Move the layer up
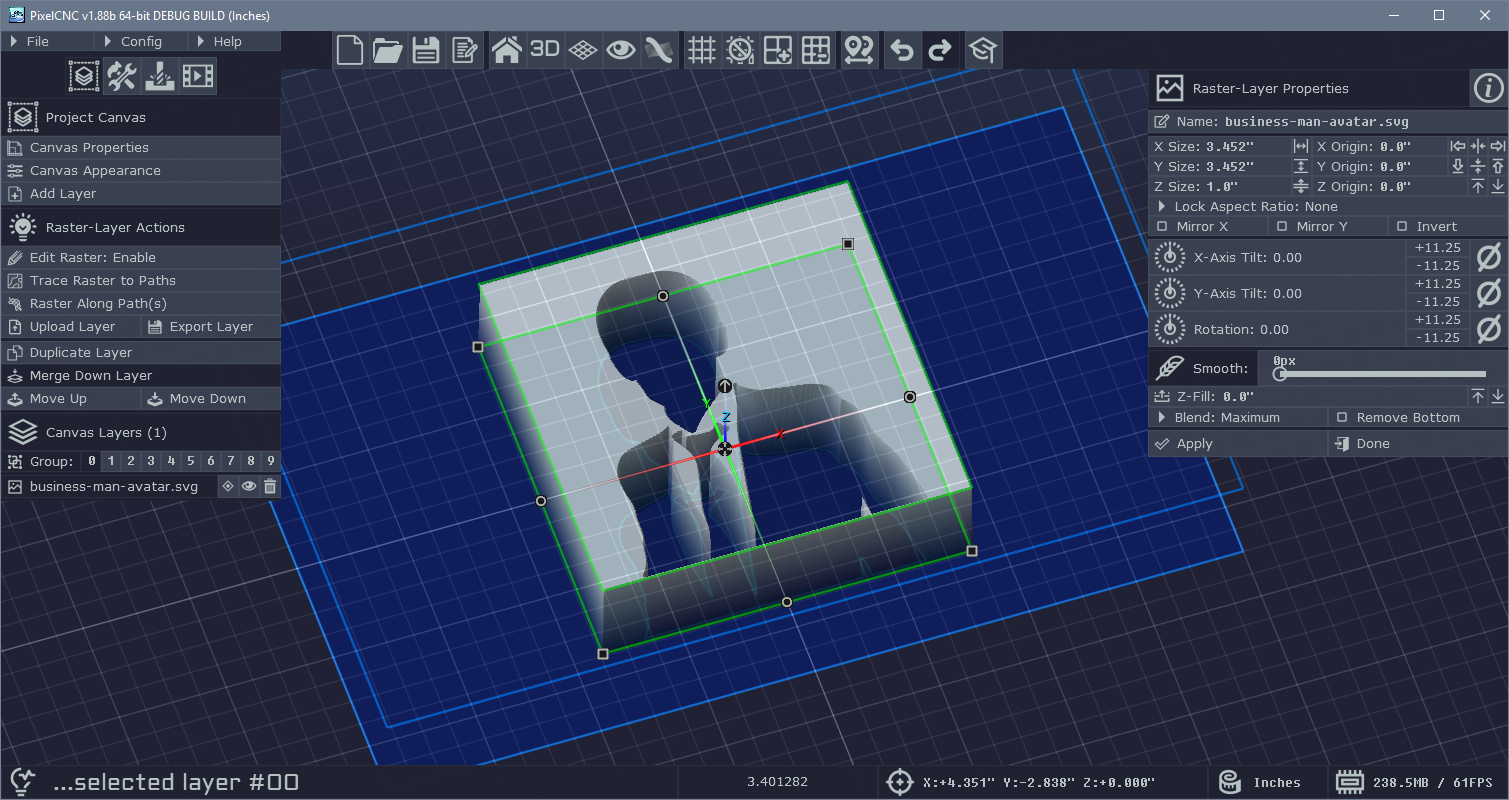 [71, 398]
